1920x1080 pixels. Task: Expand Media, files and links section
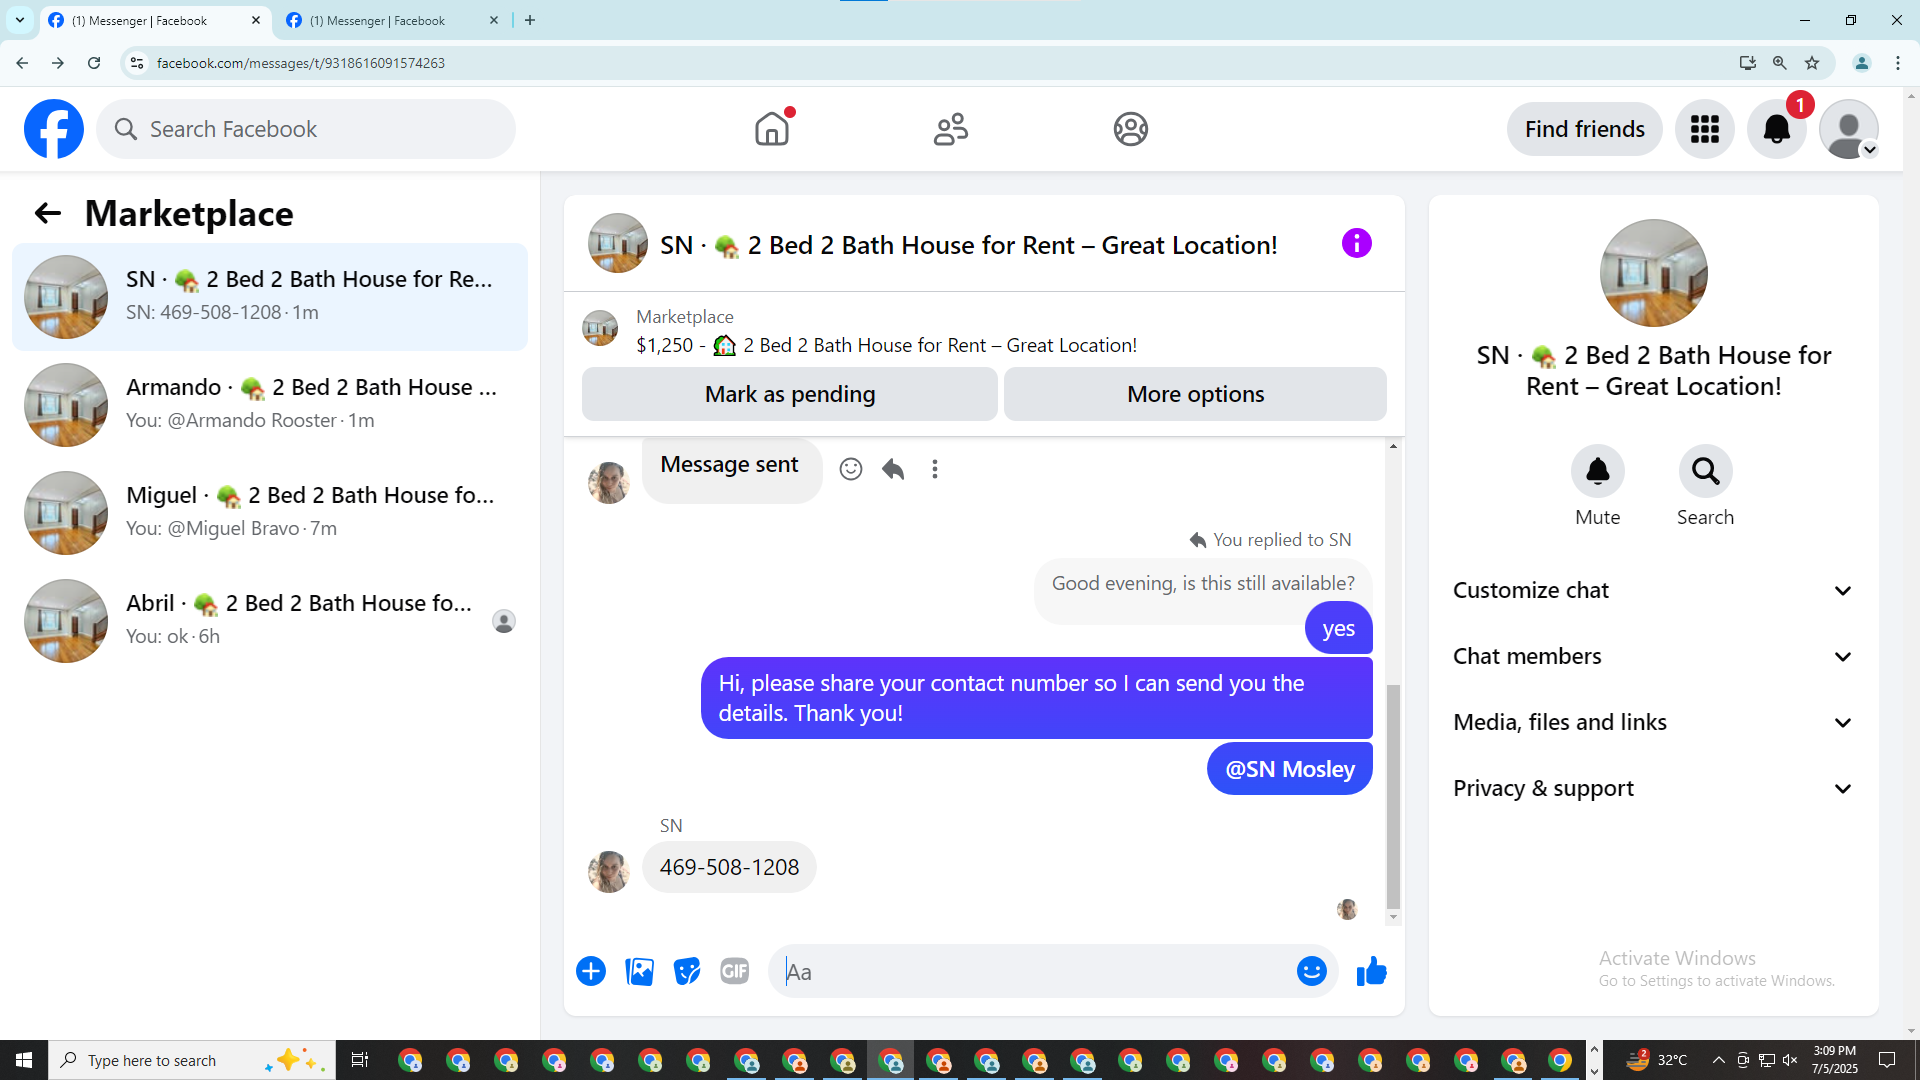(x=1652, y=722)
